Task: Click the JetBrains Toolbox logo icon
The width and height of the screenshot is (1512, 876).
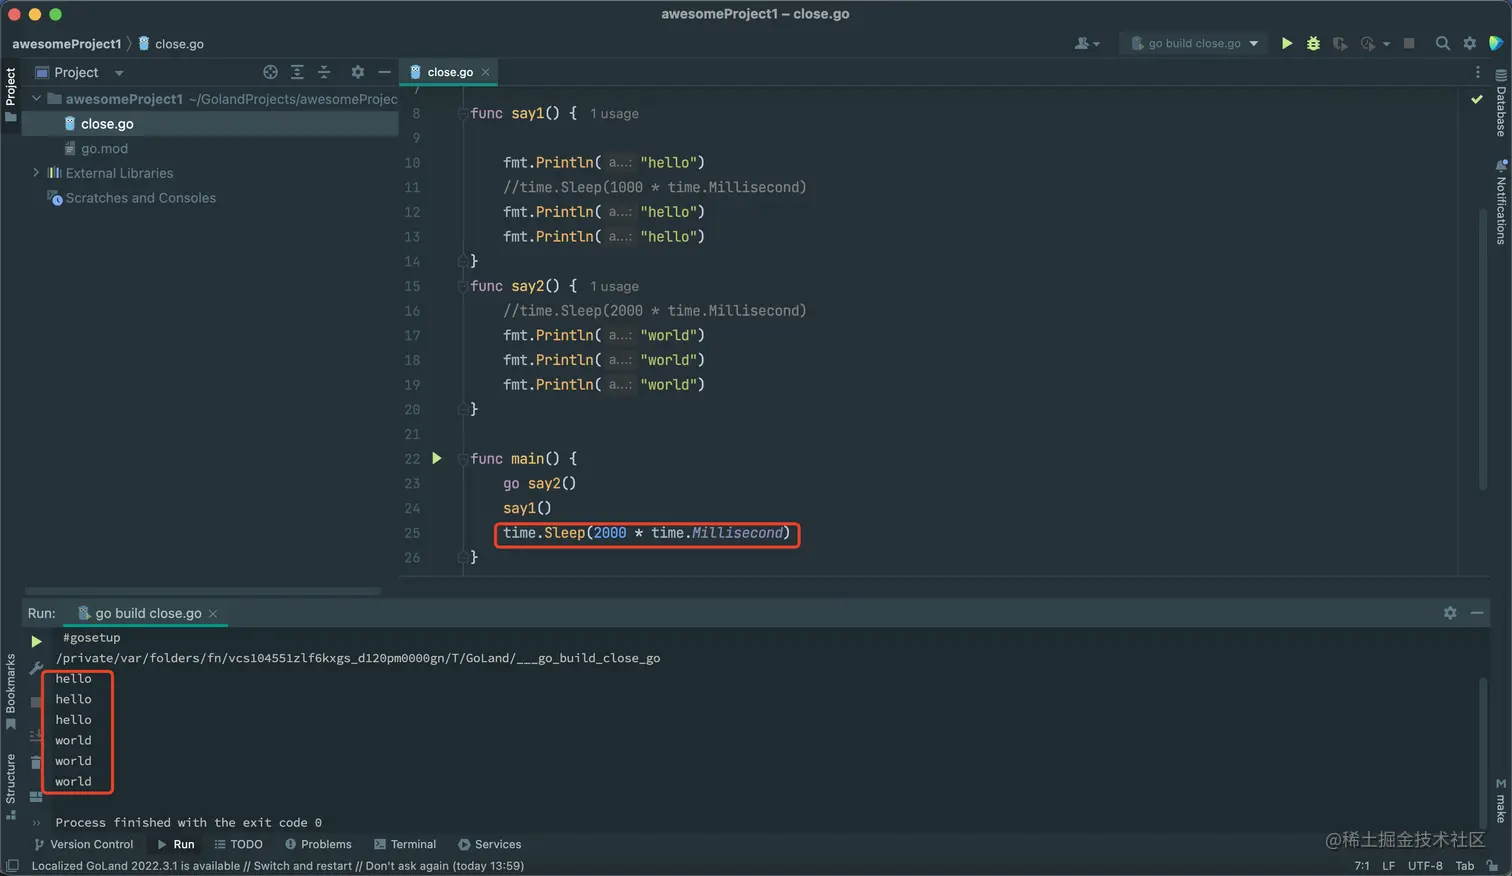Action: (x=1496, y=43)
